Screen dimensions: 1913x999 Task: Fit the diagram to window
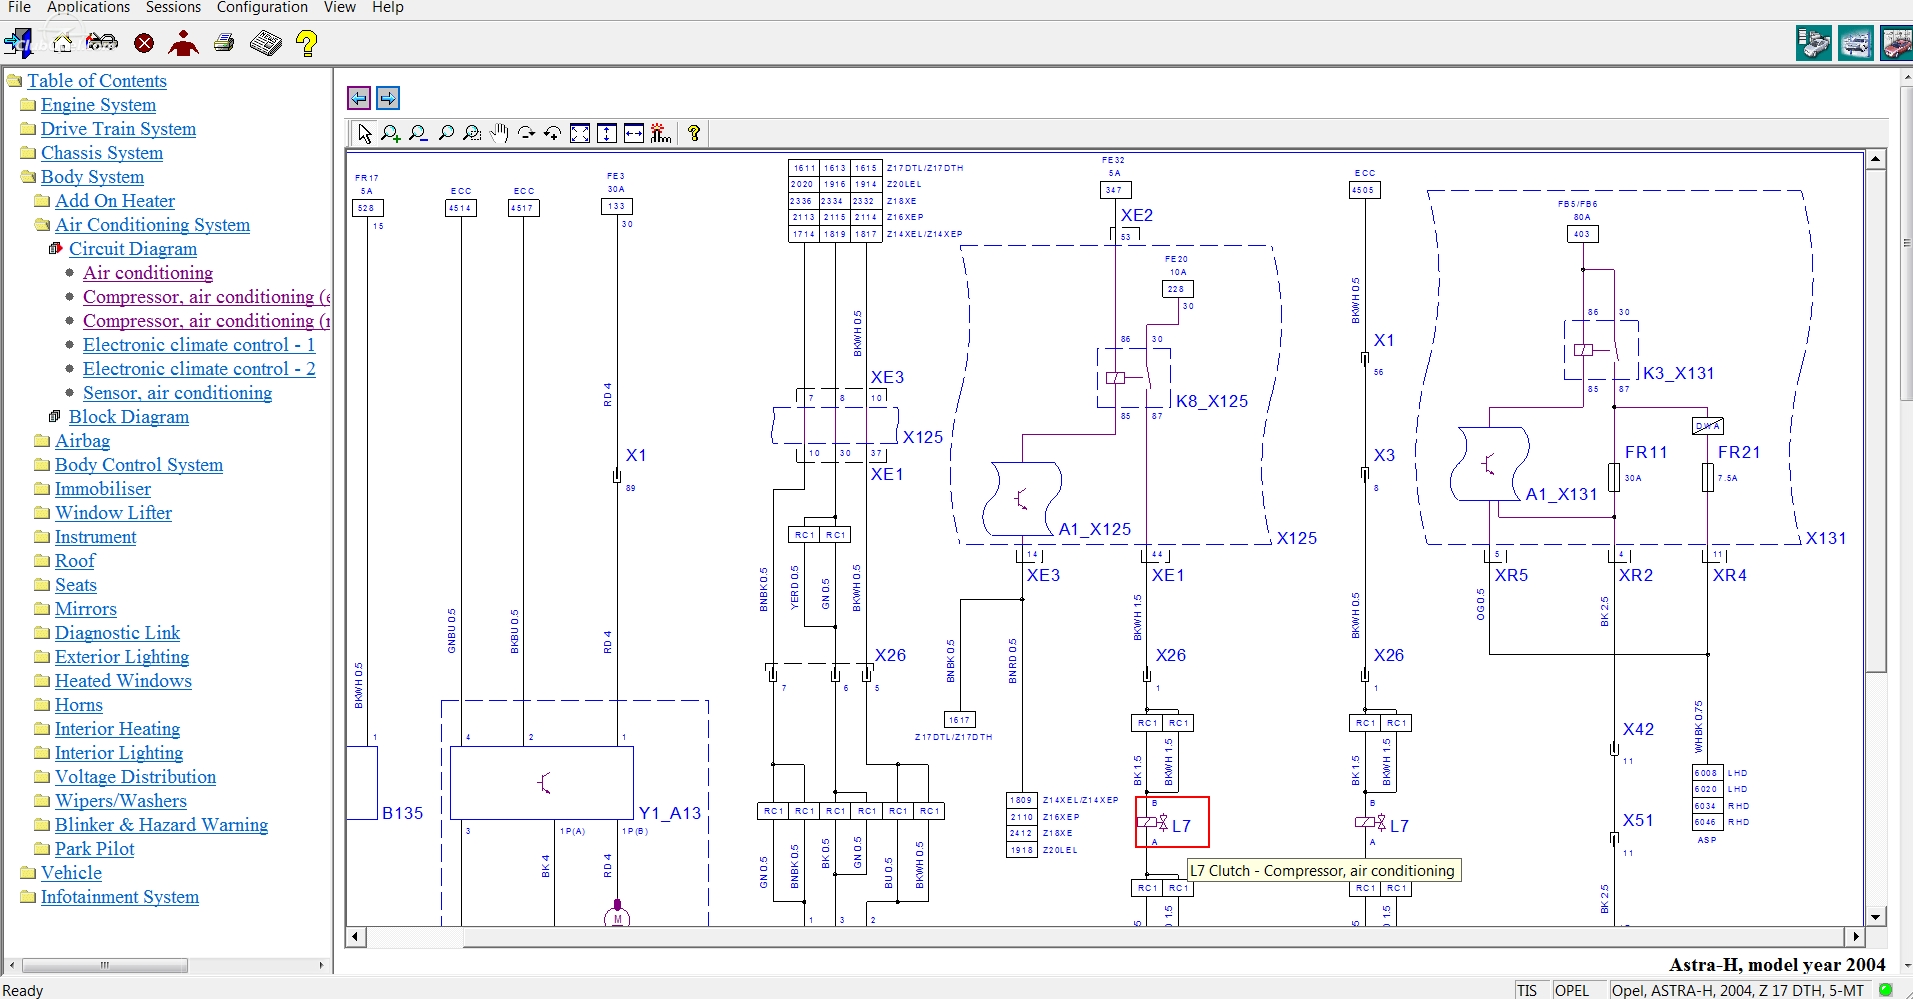click(x=580, y=133)
